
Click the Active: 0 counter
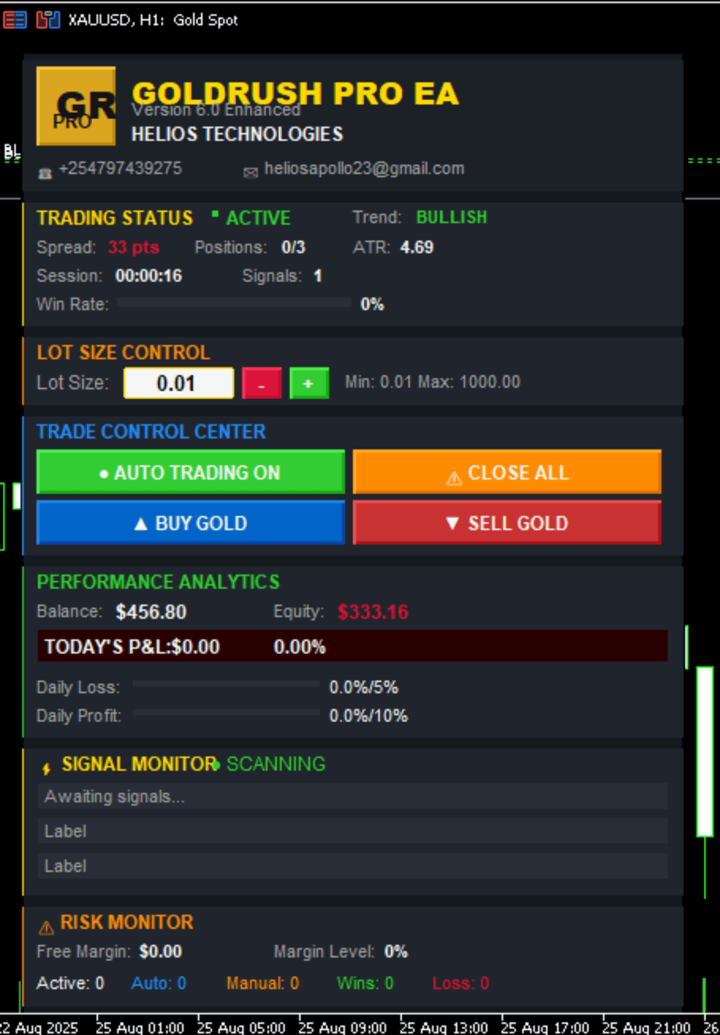pos(71,984)
